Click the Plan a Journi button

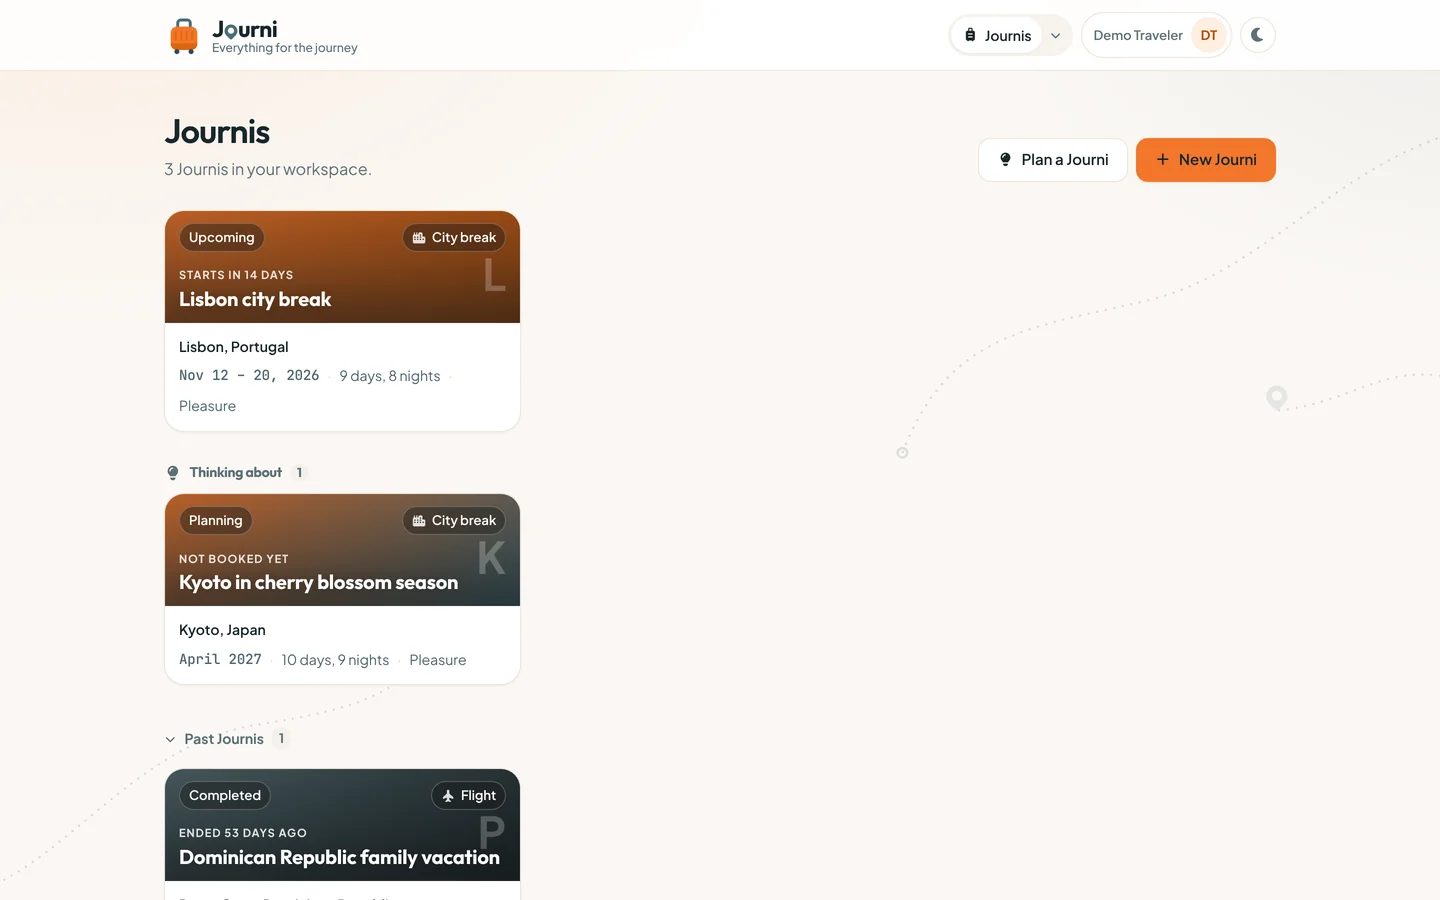coord(1053,160)
